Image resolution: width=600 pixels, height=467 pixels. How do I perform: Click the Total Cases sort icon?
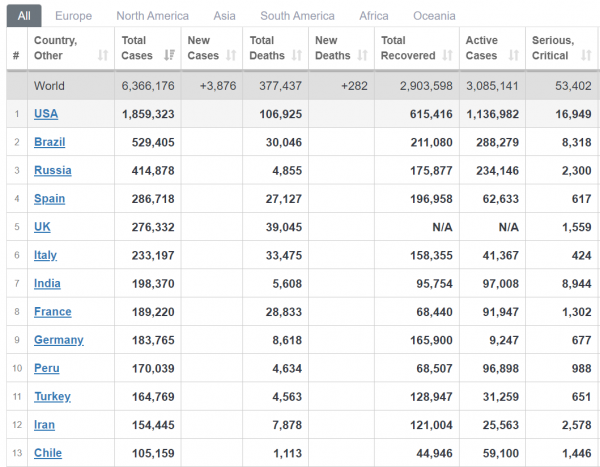(169, 56)
